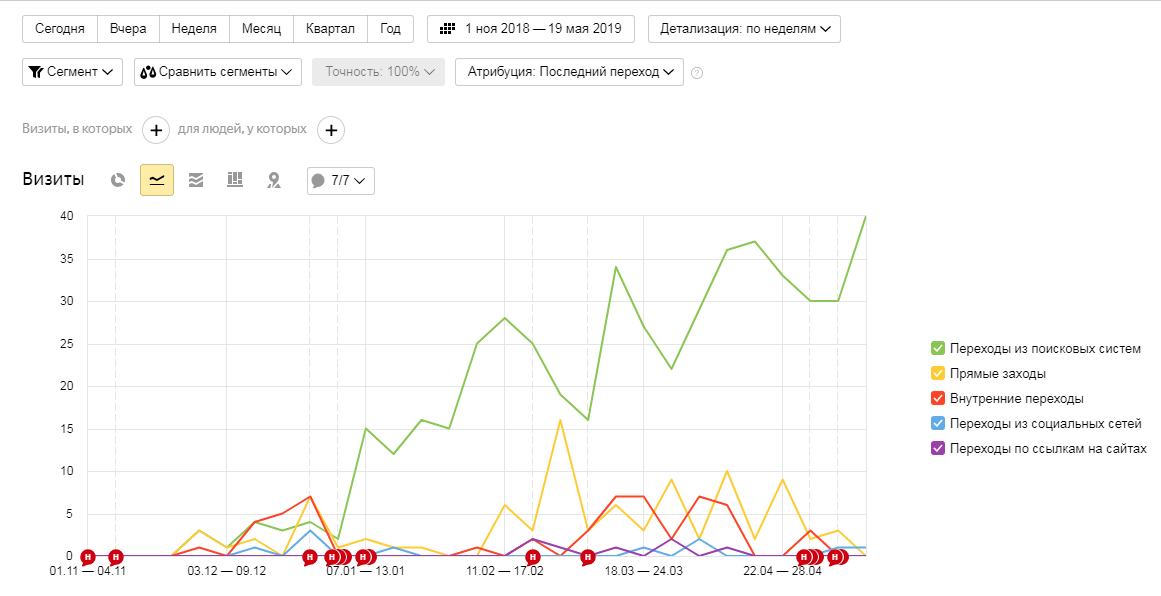Screen dimensions: 1161x596
Task: Click the attribution help question mark icon
Action: [697, 73]
